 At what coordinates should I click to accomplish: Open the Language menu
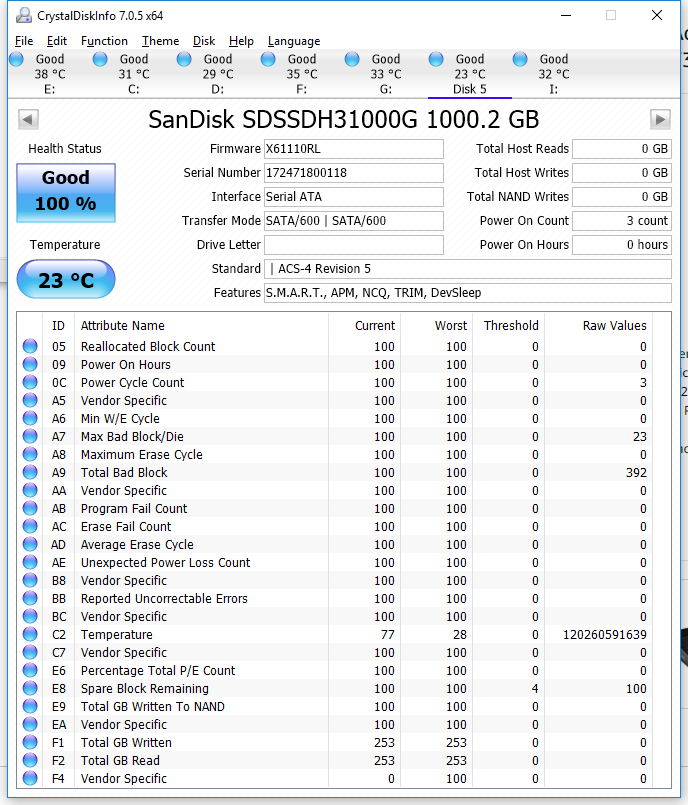(x=294, y=41)
